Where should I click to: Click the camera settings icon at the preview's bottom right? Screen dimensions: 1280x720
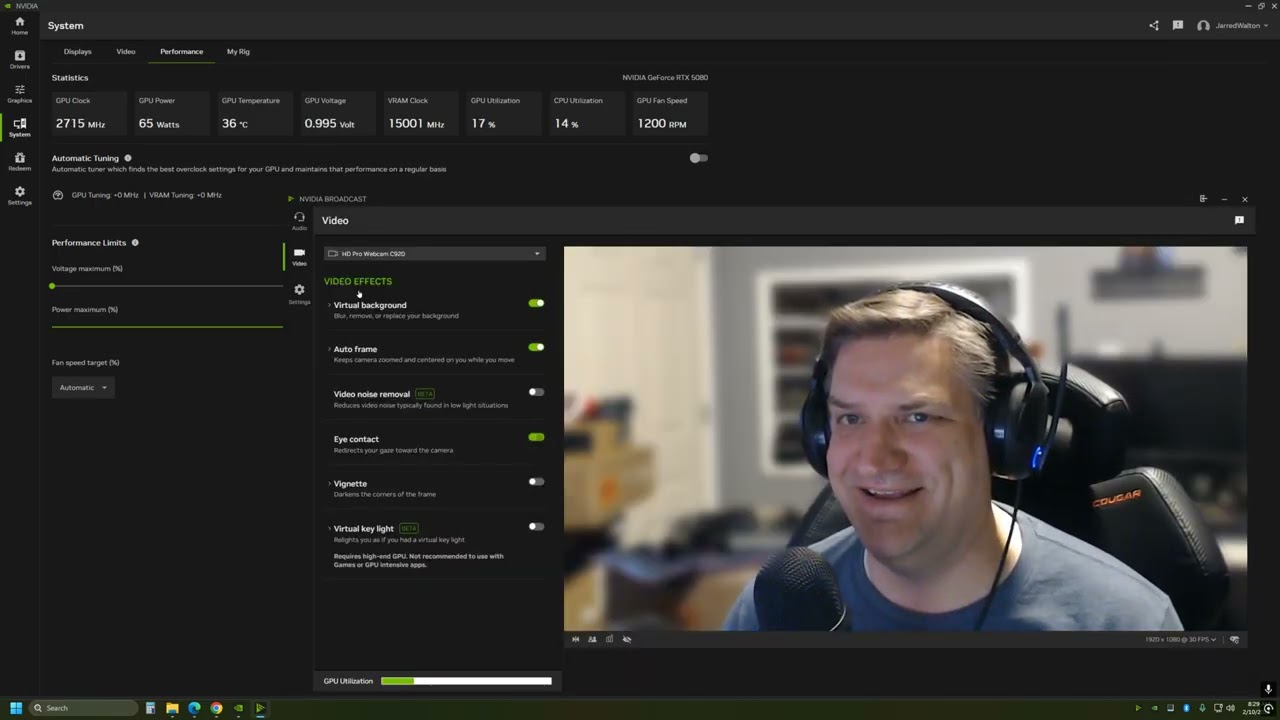point(1235,639)
